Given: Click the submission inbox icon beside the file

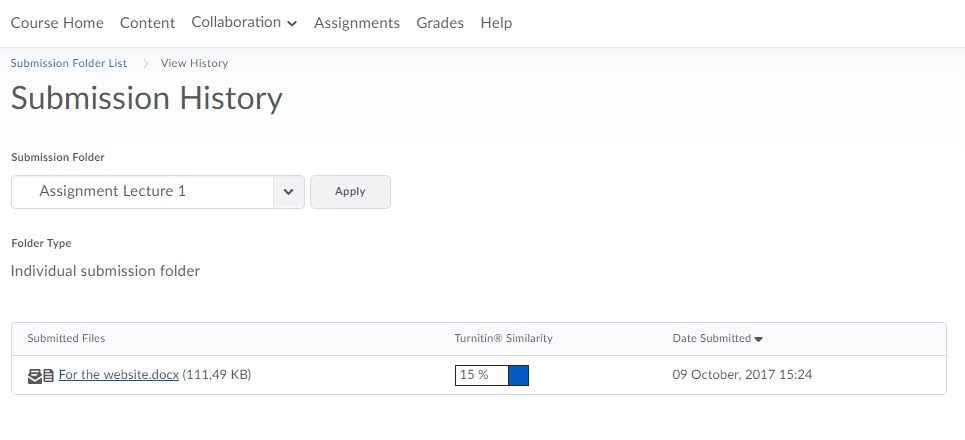Looking at the screenshot, I should pyautogui.click(x=34, y=376).
